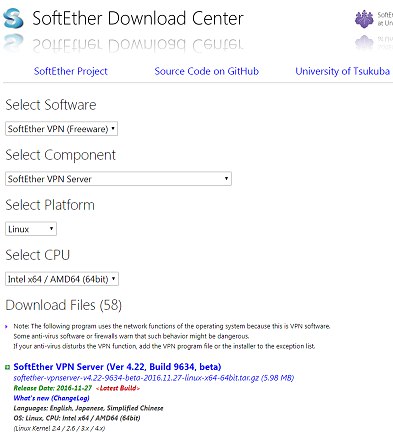The image size is (393, 443).
Task: Click the Latest Build red label
Action: point(118,388)
